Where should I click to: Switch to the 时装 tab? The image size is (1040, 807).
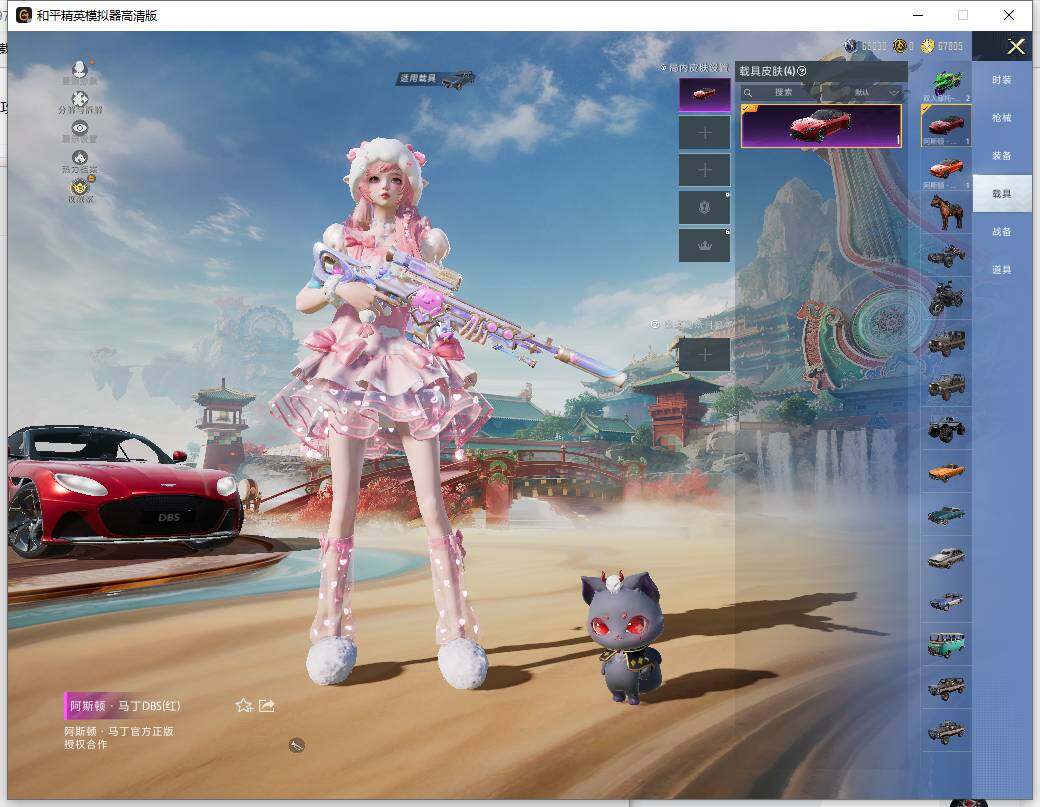coord(1002,80)
